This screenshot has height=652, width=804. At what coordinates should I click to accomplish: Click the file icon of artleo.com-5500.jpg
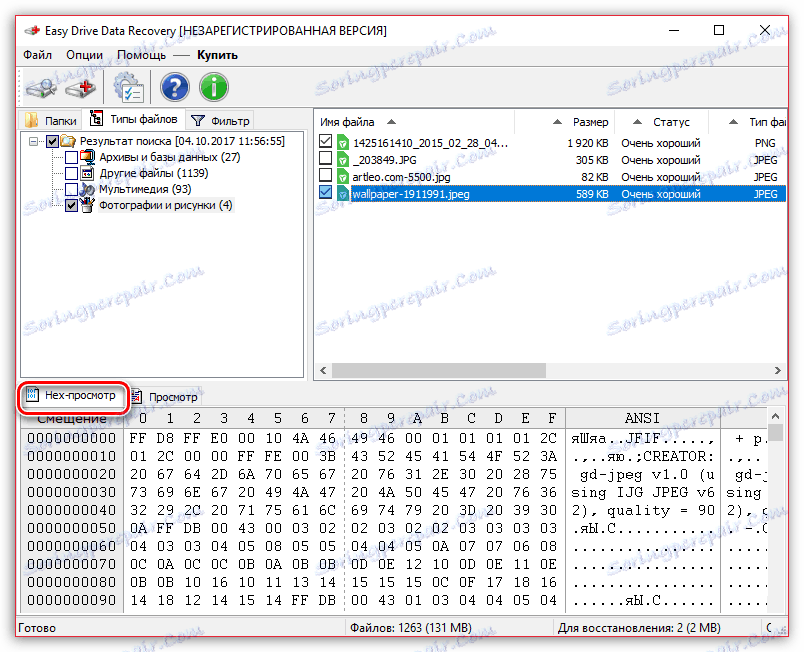click(343, 177)
